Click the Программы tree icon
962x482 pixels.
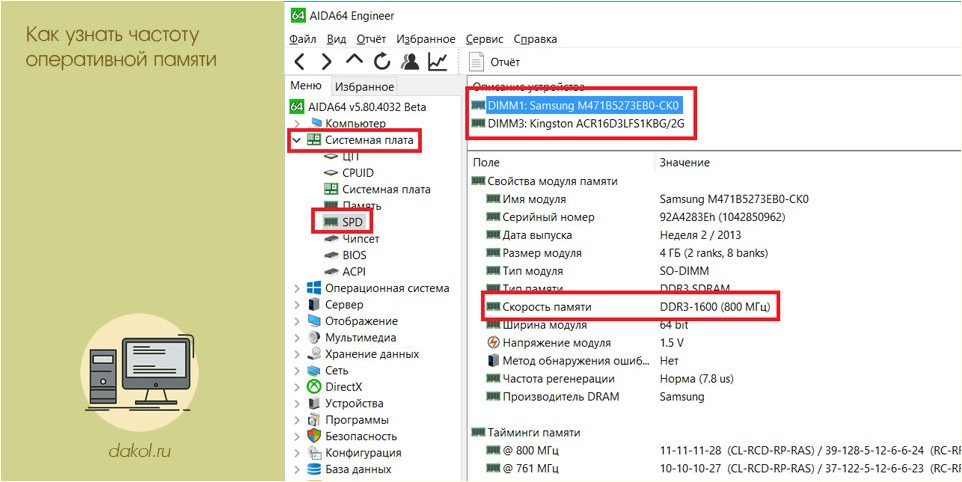coord(314,420)
